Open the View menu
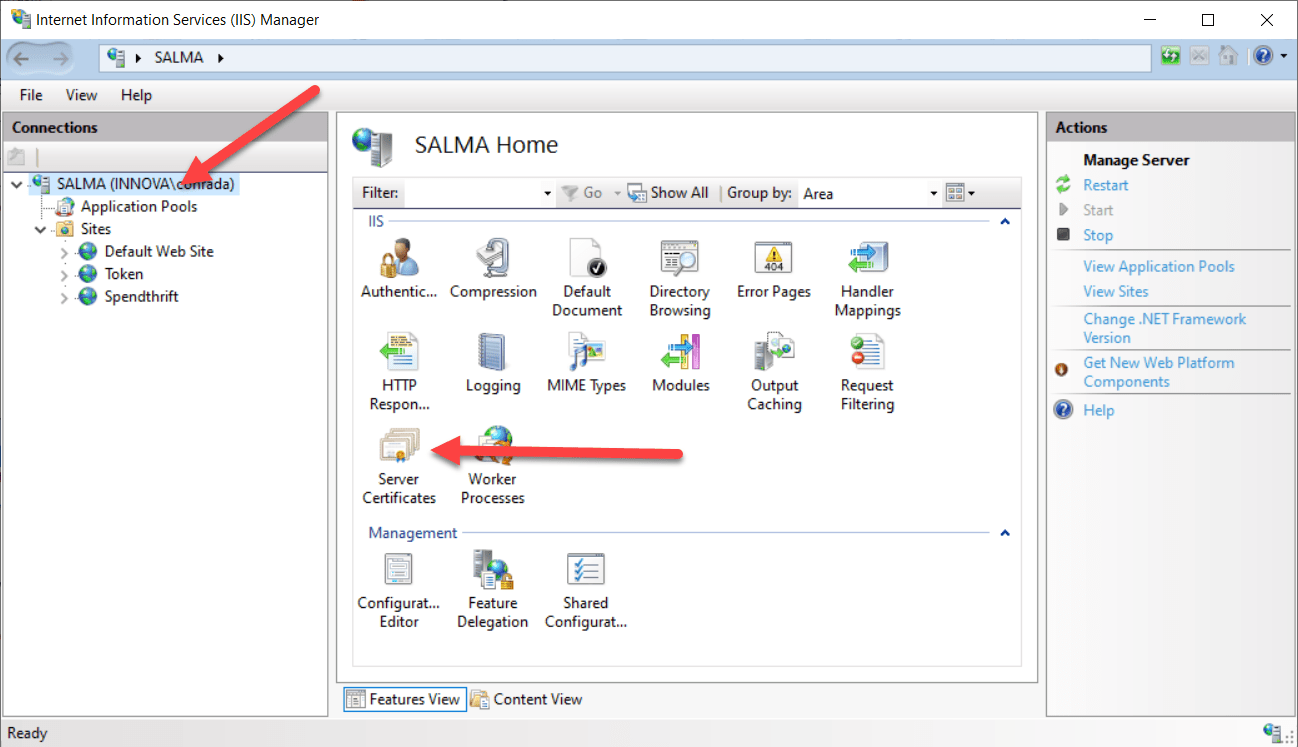Image resolution: width=1298 pixels, height=747 pixels. [81, 95]
